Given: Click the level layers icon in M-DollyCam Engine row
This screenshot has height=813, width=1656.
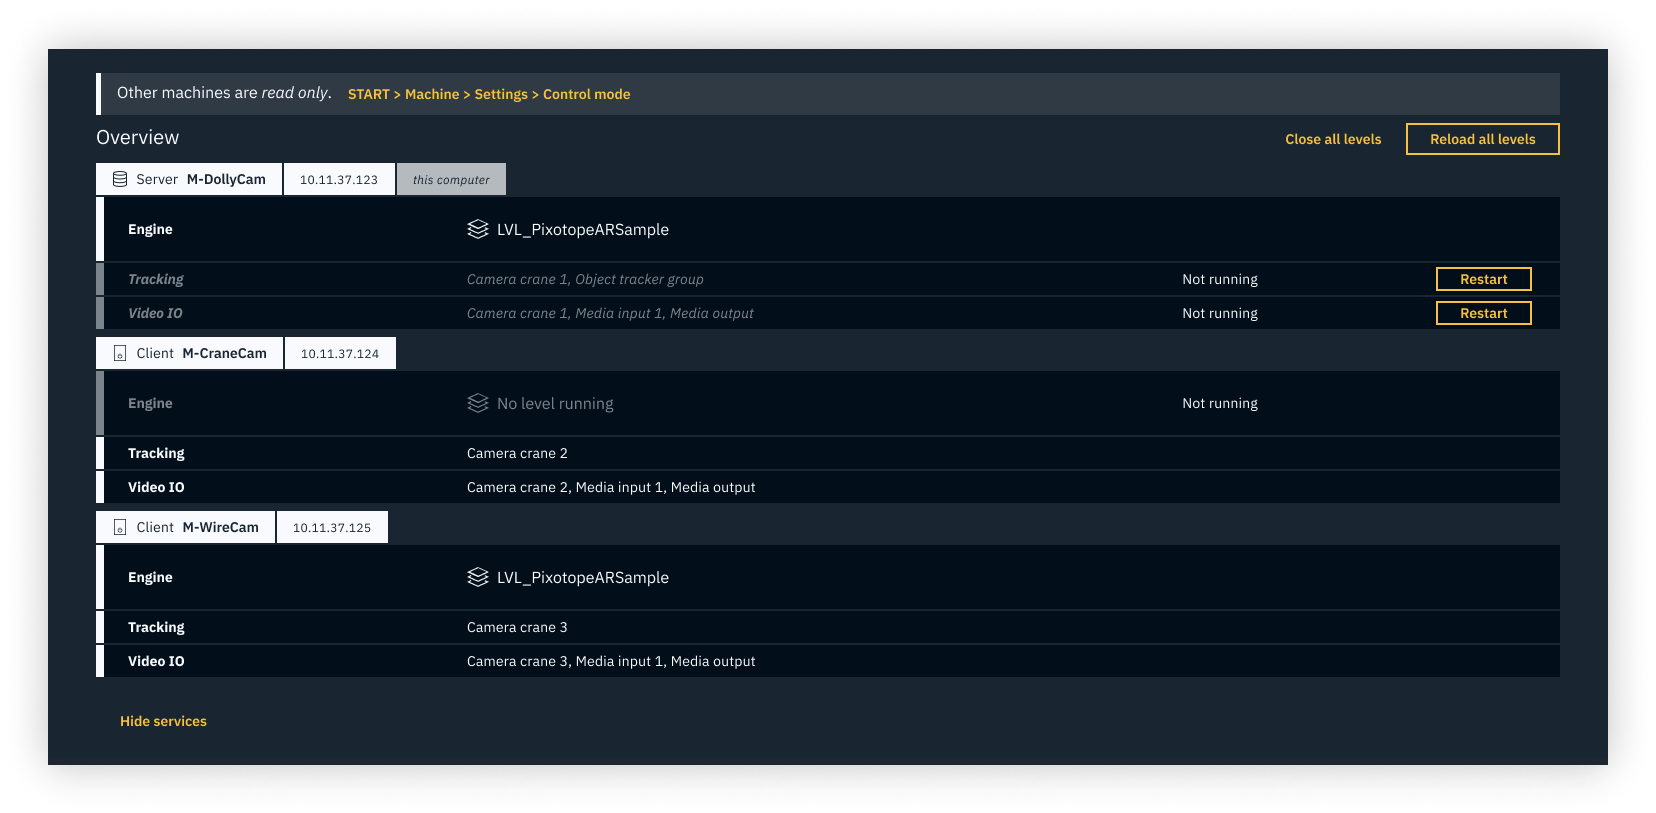Looking at the screenshot, I should click(x=478, y=229).
